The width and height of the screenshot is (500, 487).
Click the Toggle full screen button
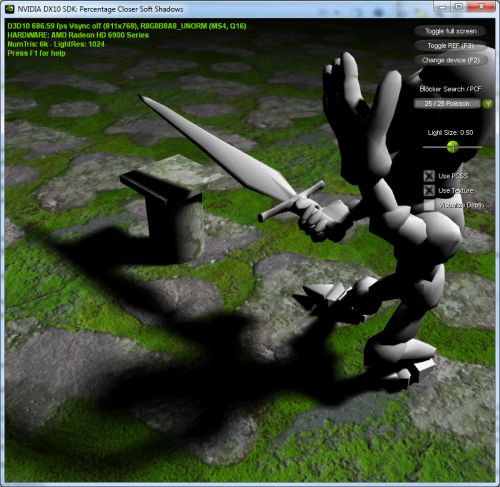click(450, 31)
